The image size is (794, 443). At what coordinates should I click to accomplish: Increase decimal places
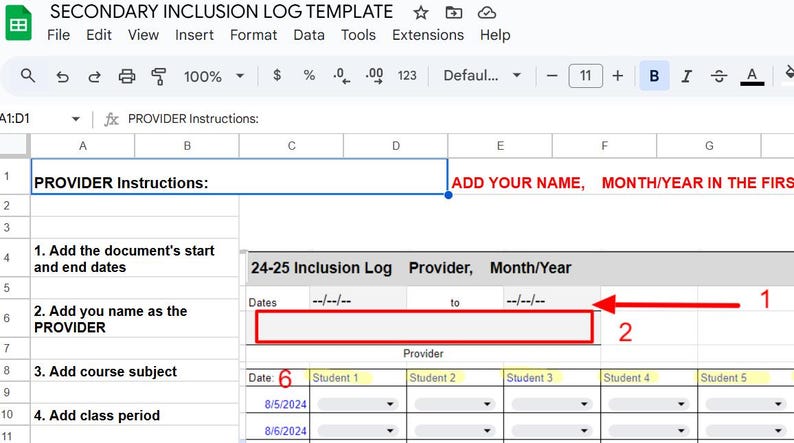pos(374,76)
